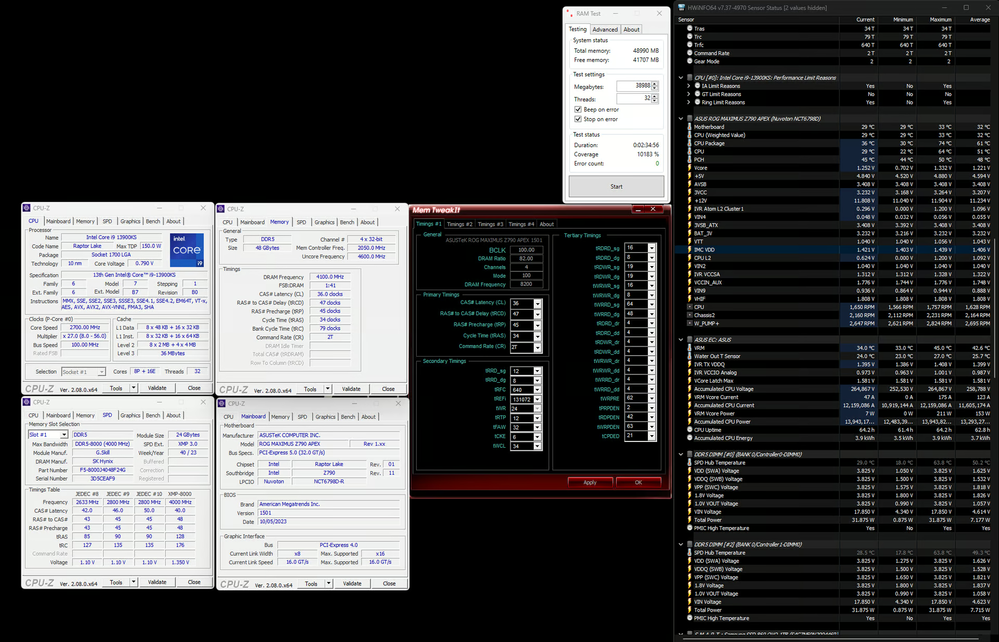999x642 pixels.
Task: Collapse the DDR5 DIMM [#0] sensor group
Action: tap(681, 454)
